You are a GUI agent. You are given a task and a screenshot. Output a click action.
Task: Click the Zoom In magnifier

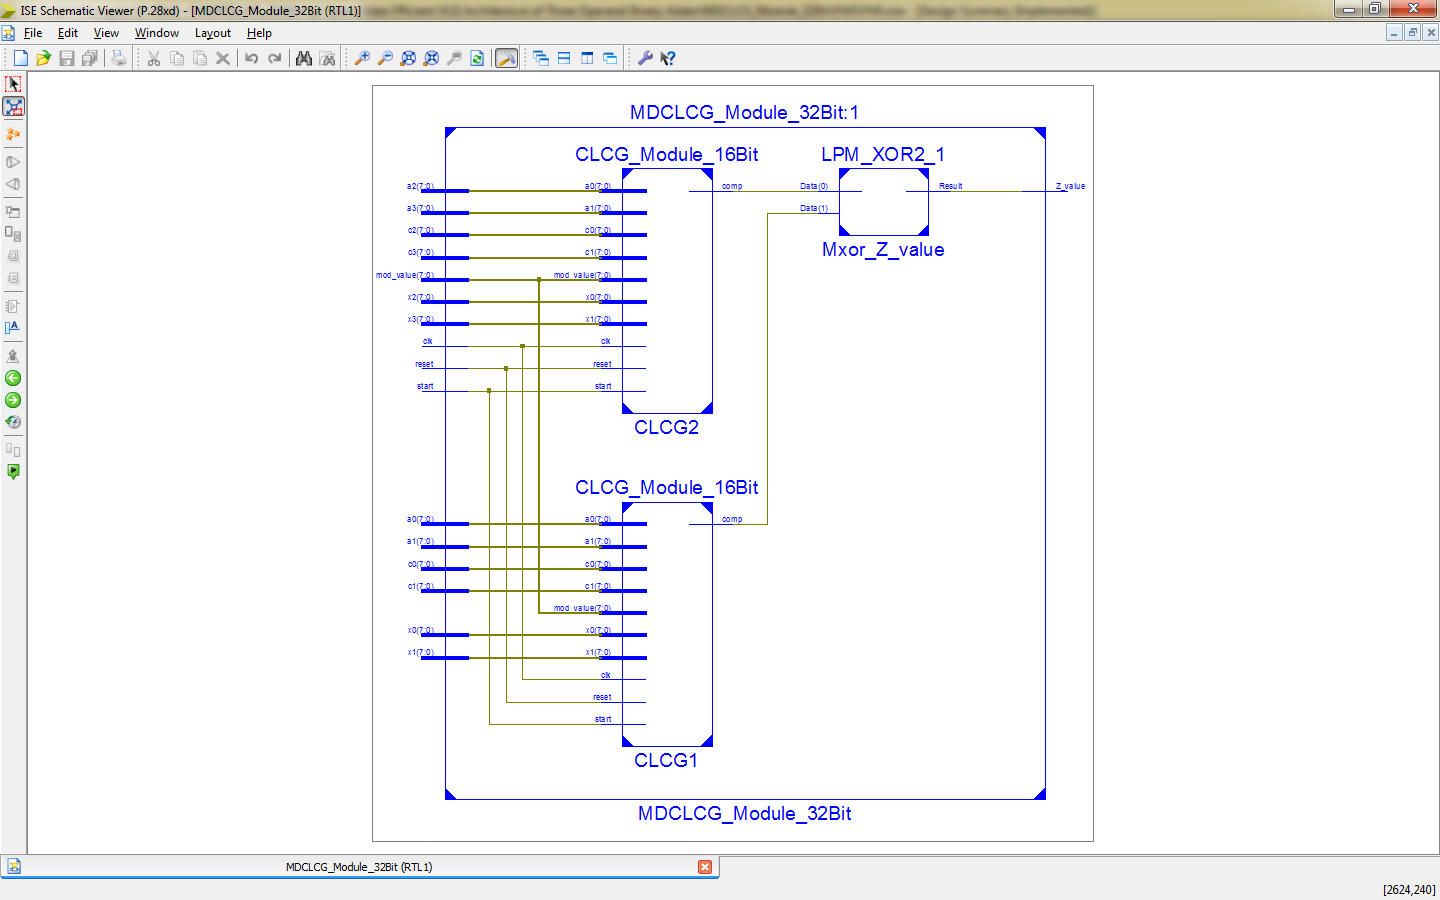click(x=362, y=58)
